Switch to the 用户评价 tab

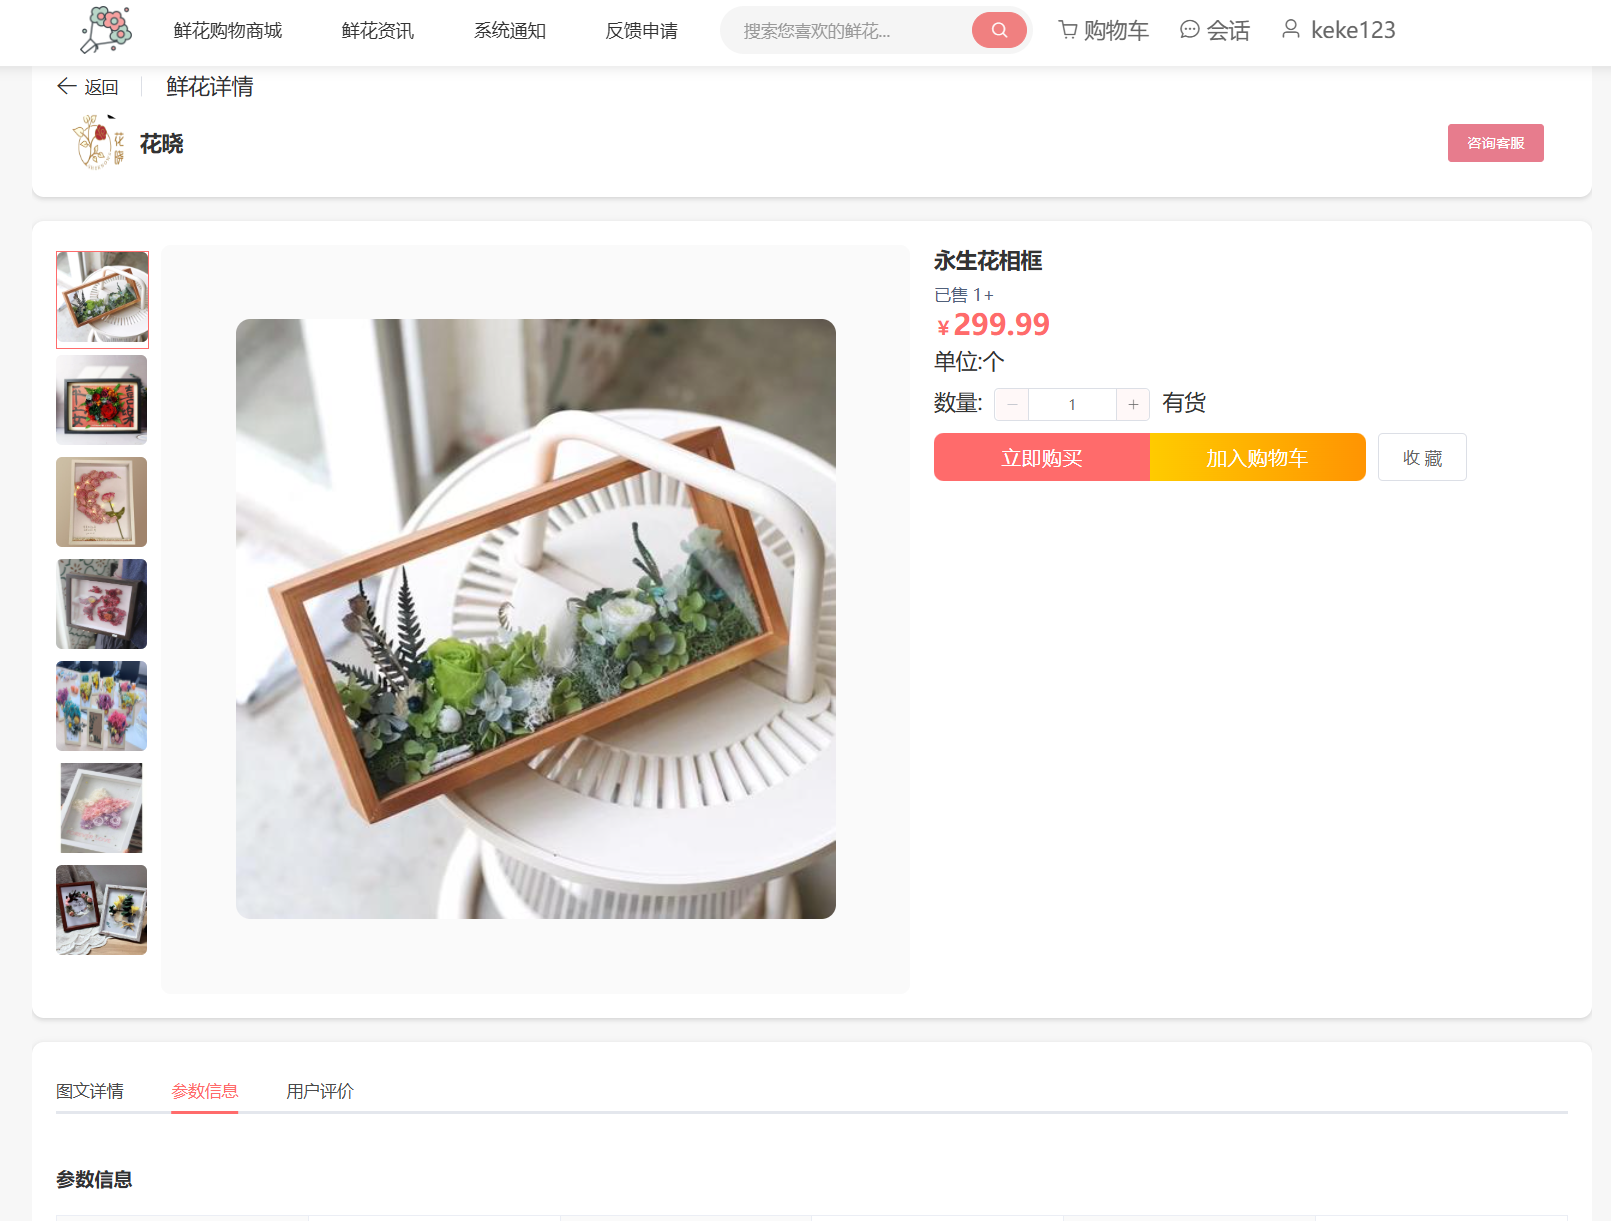point(320,1091)
